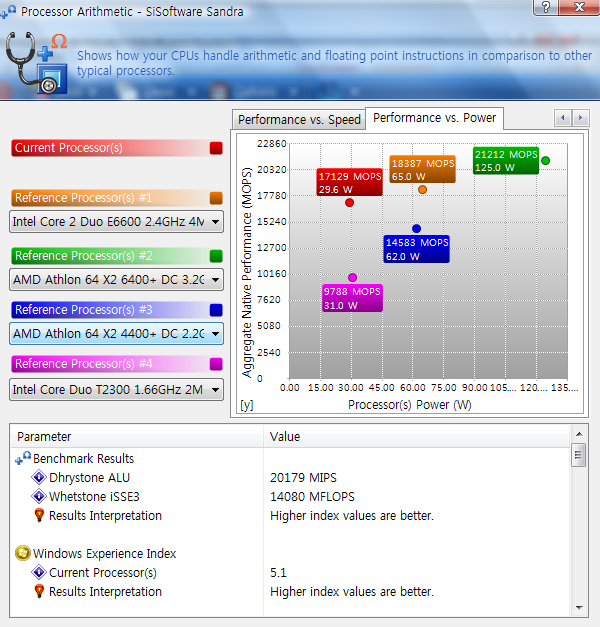Click the results list scrollbar thumb
Viewport: 600px width, 627px height.
click(579, 455)
